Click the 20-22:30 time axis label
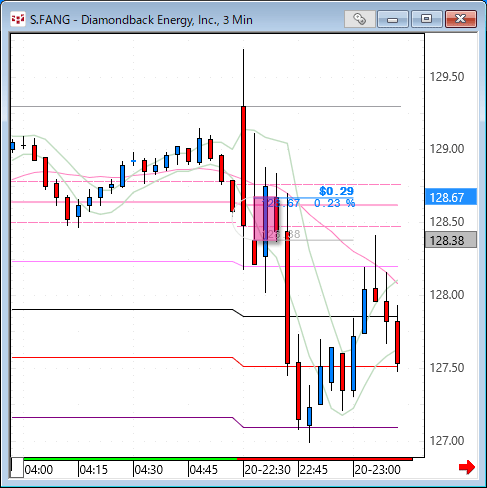487x488 pixels. click(268, 470)
